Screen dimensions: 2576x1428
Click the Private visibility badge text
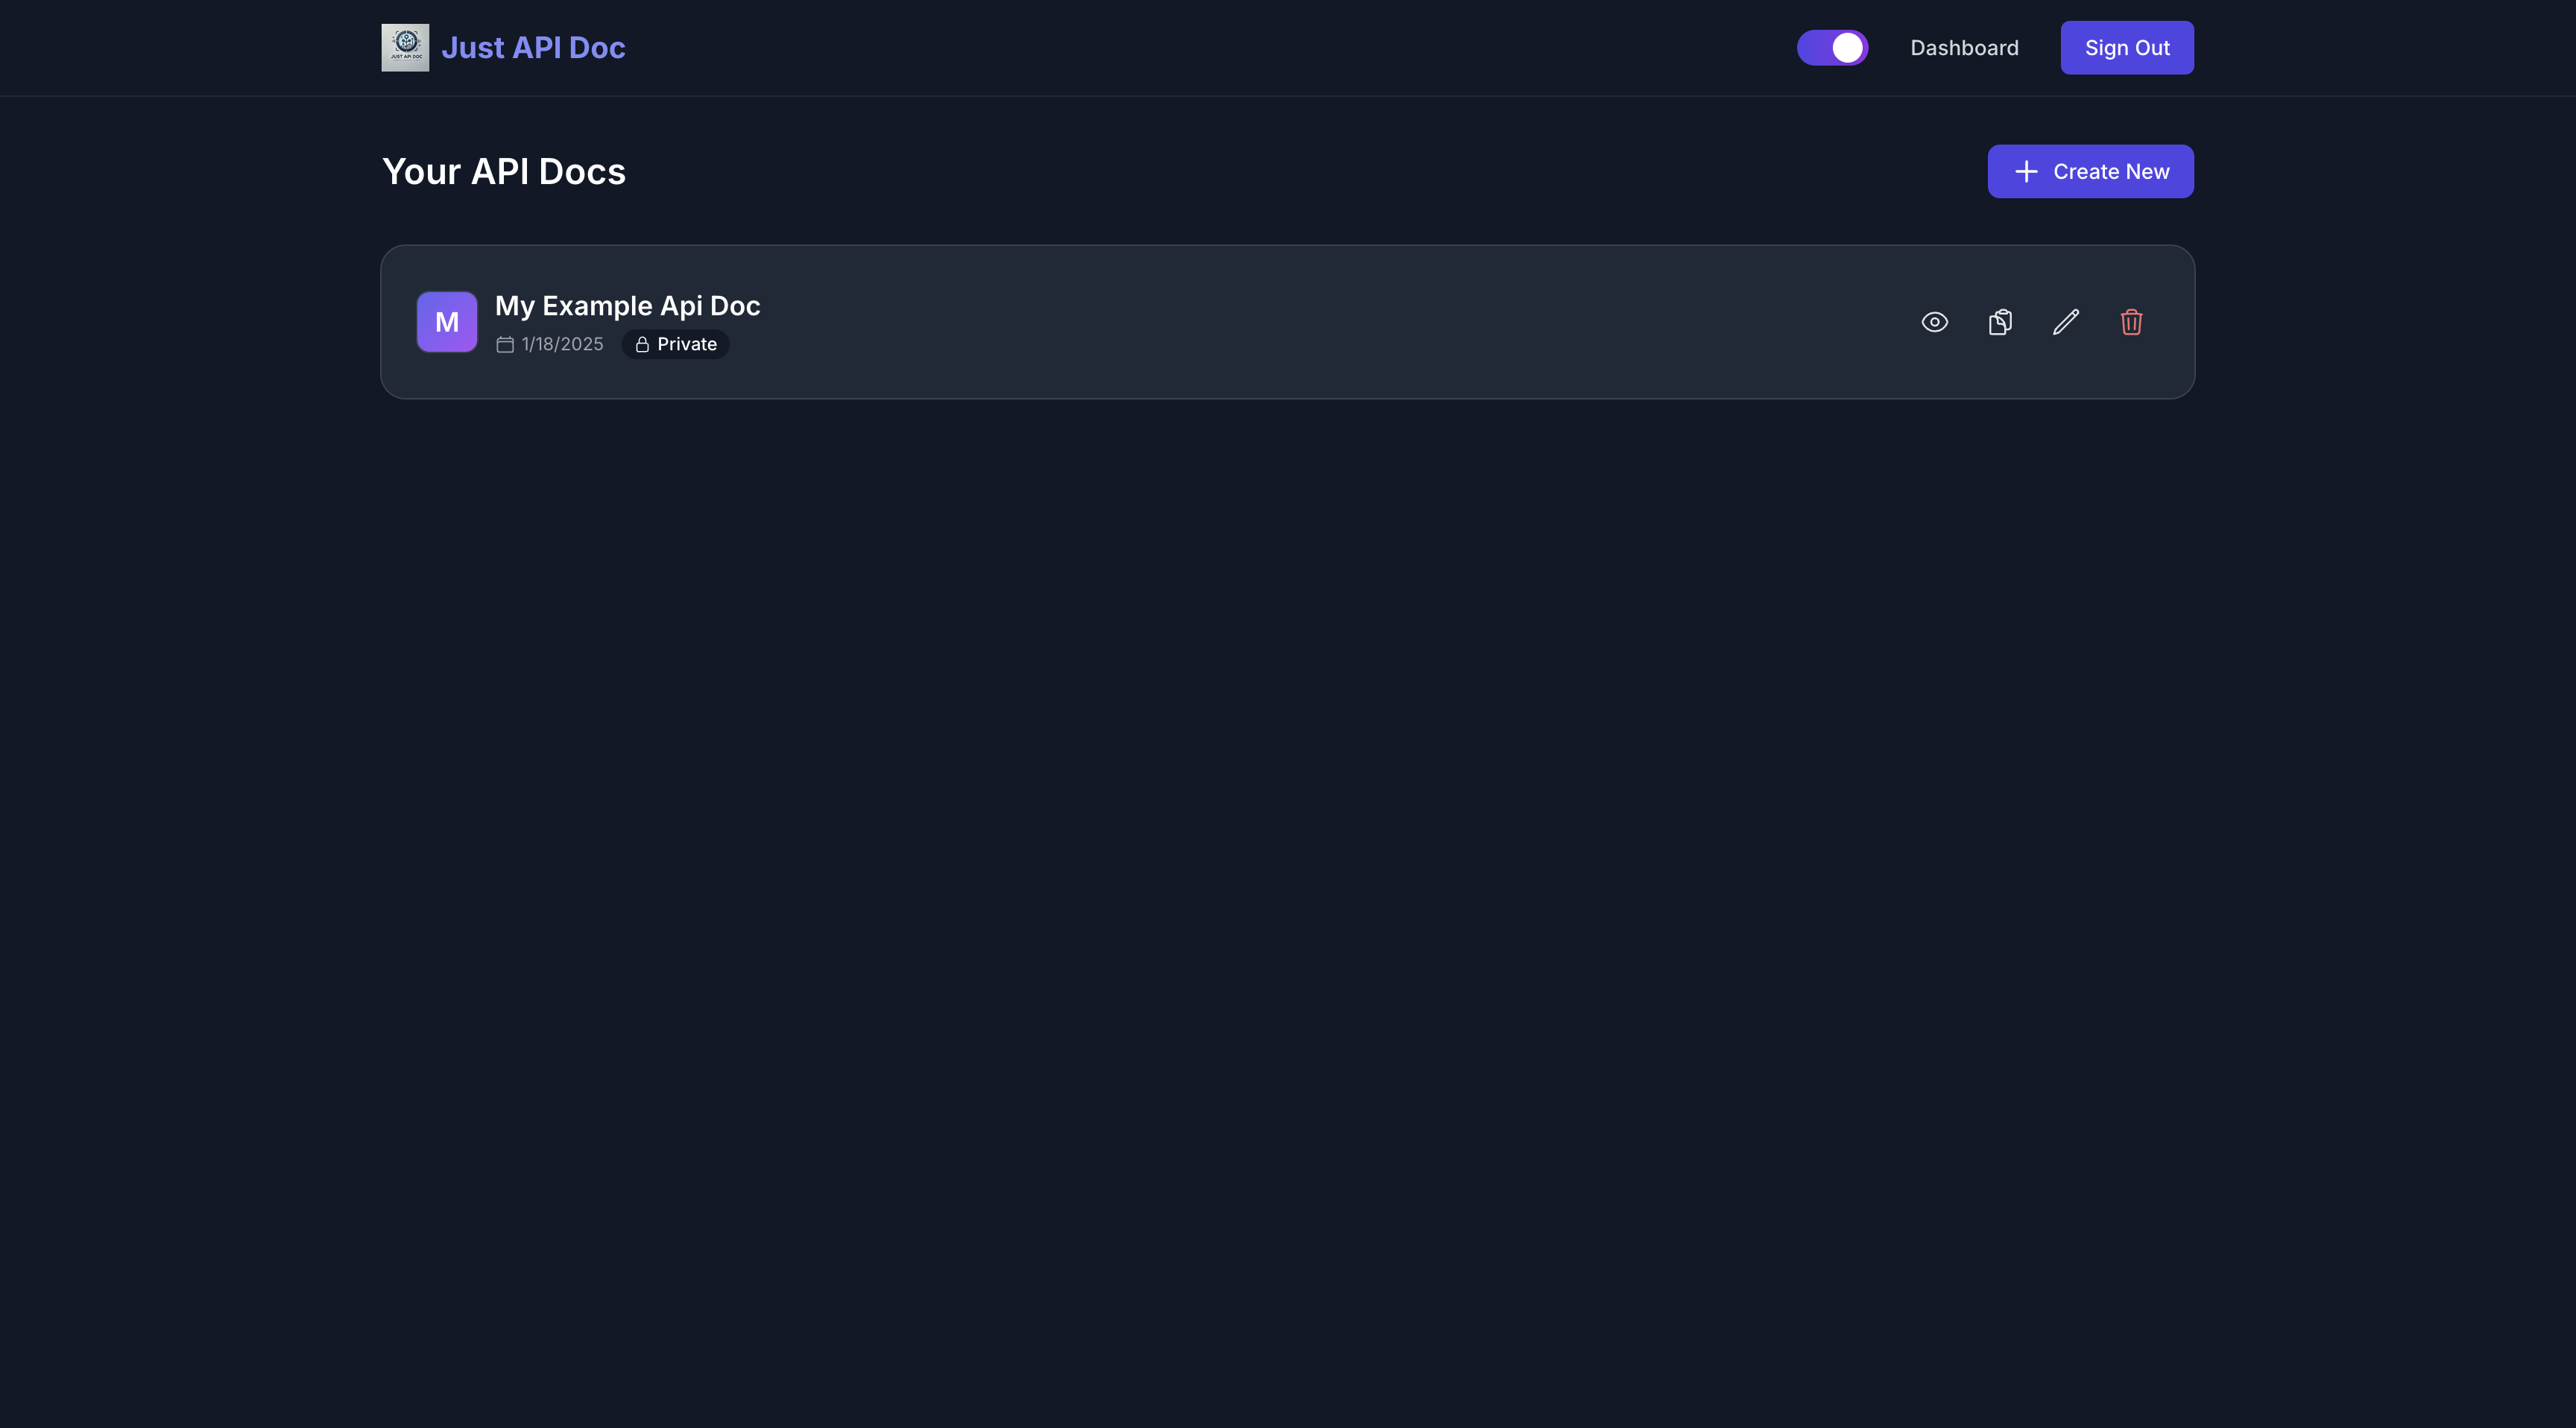point(687,345)
